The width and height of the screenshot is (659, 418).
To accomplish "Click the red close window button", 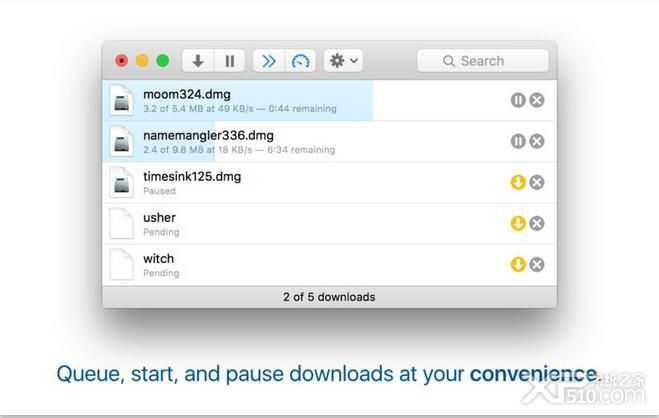I will (122, 61).
